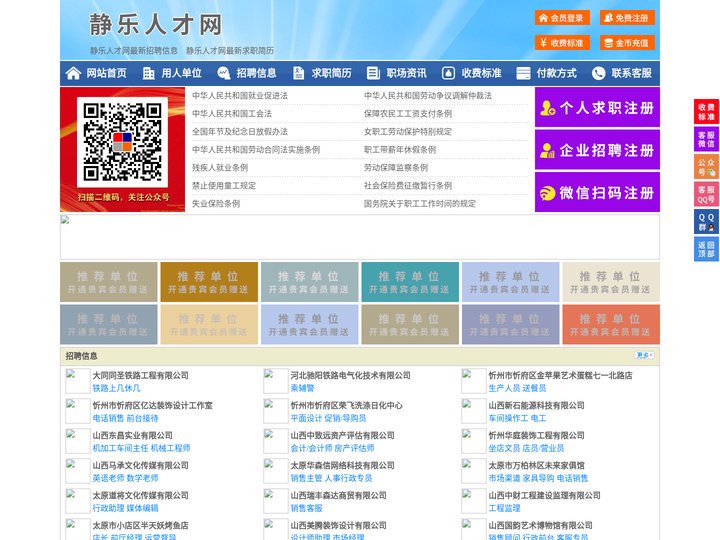Click the icon beside 收费标准 in navbar
The image size is (720, 540).
[x=448, y=73]
